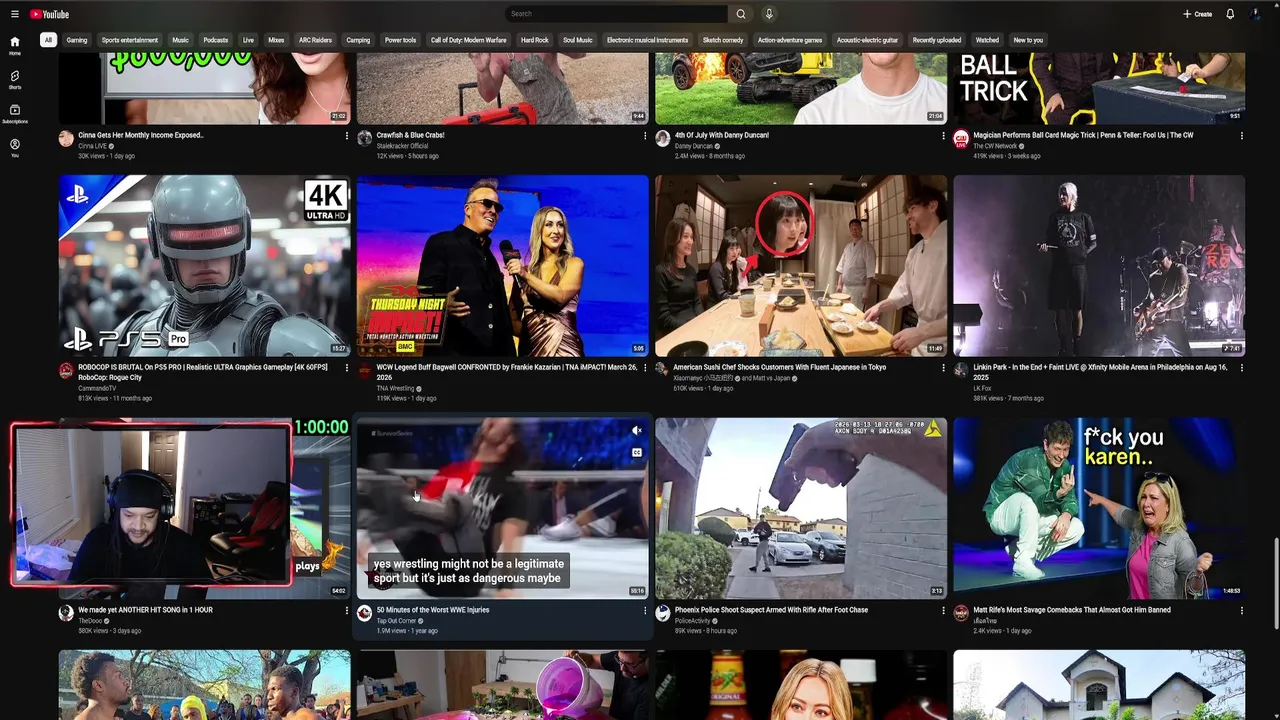Select the Music filter chip

(x=180, y=40)
